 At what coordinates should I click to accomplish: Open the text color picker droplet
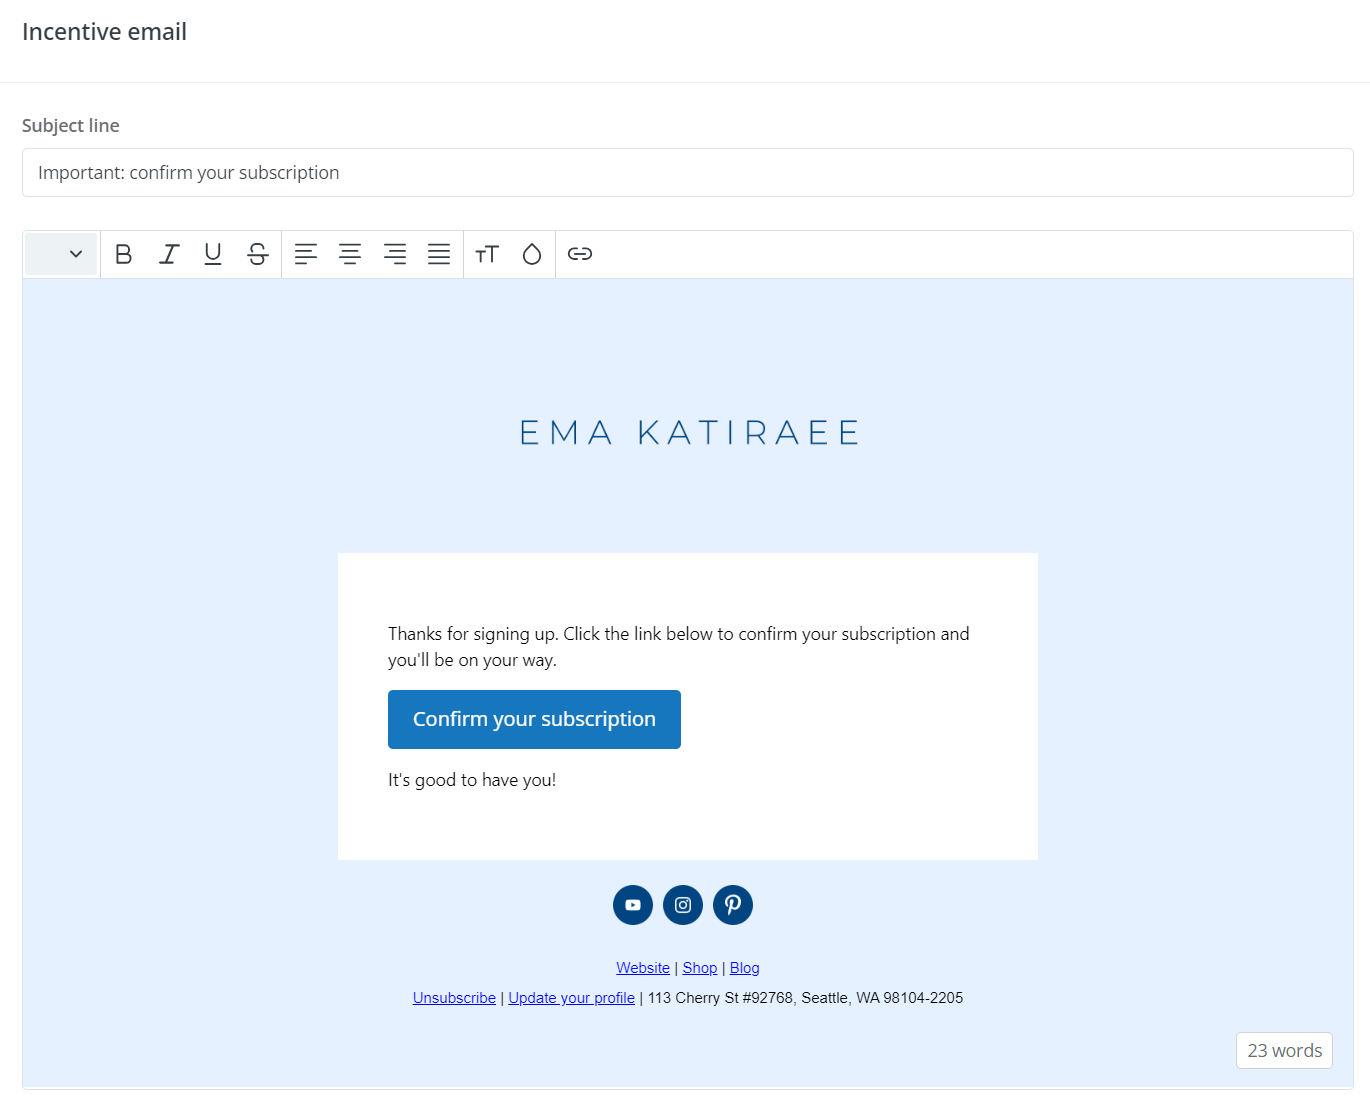531,254
